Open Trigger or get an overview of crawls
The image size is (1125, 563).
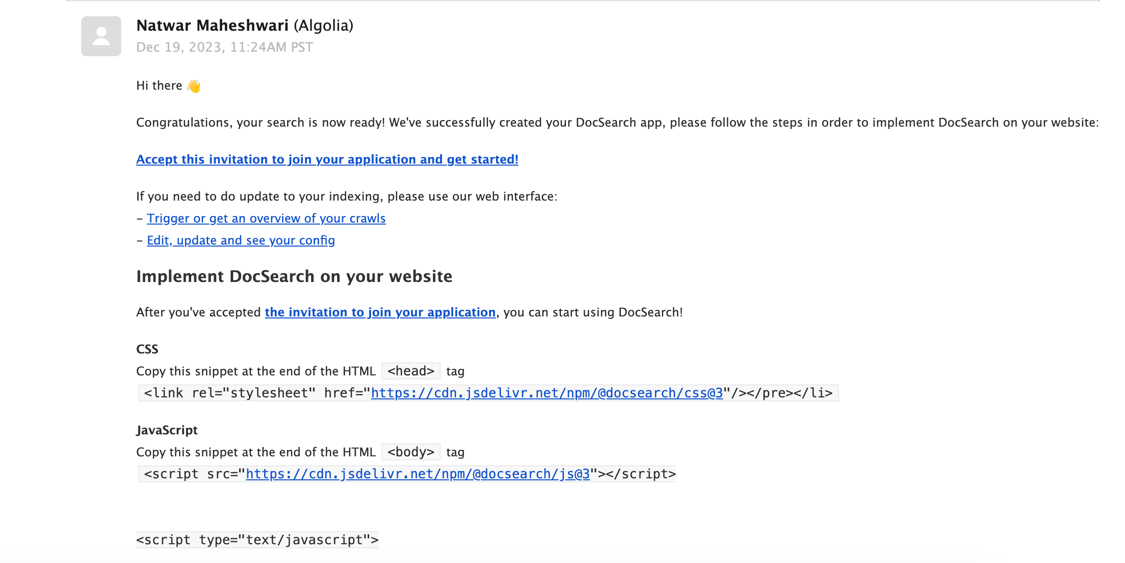coord(266,218)
